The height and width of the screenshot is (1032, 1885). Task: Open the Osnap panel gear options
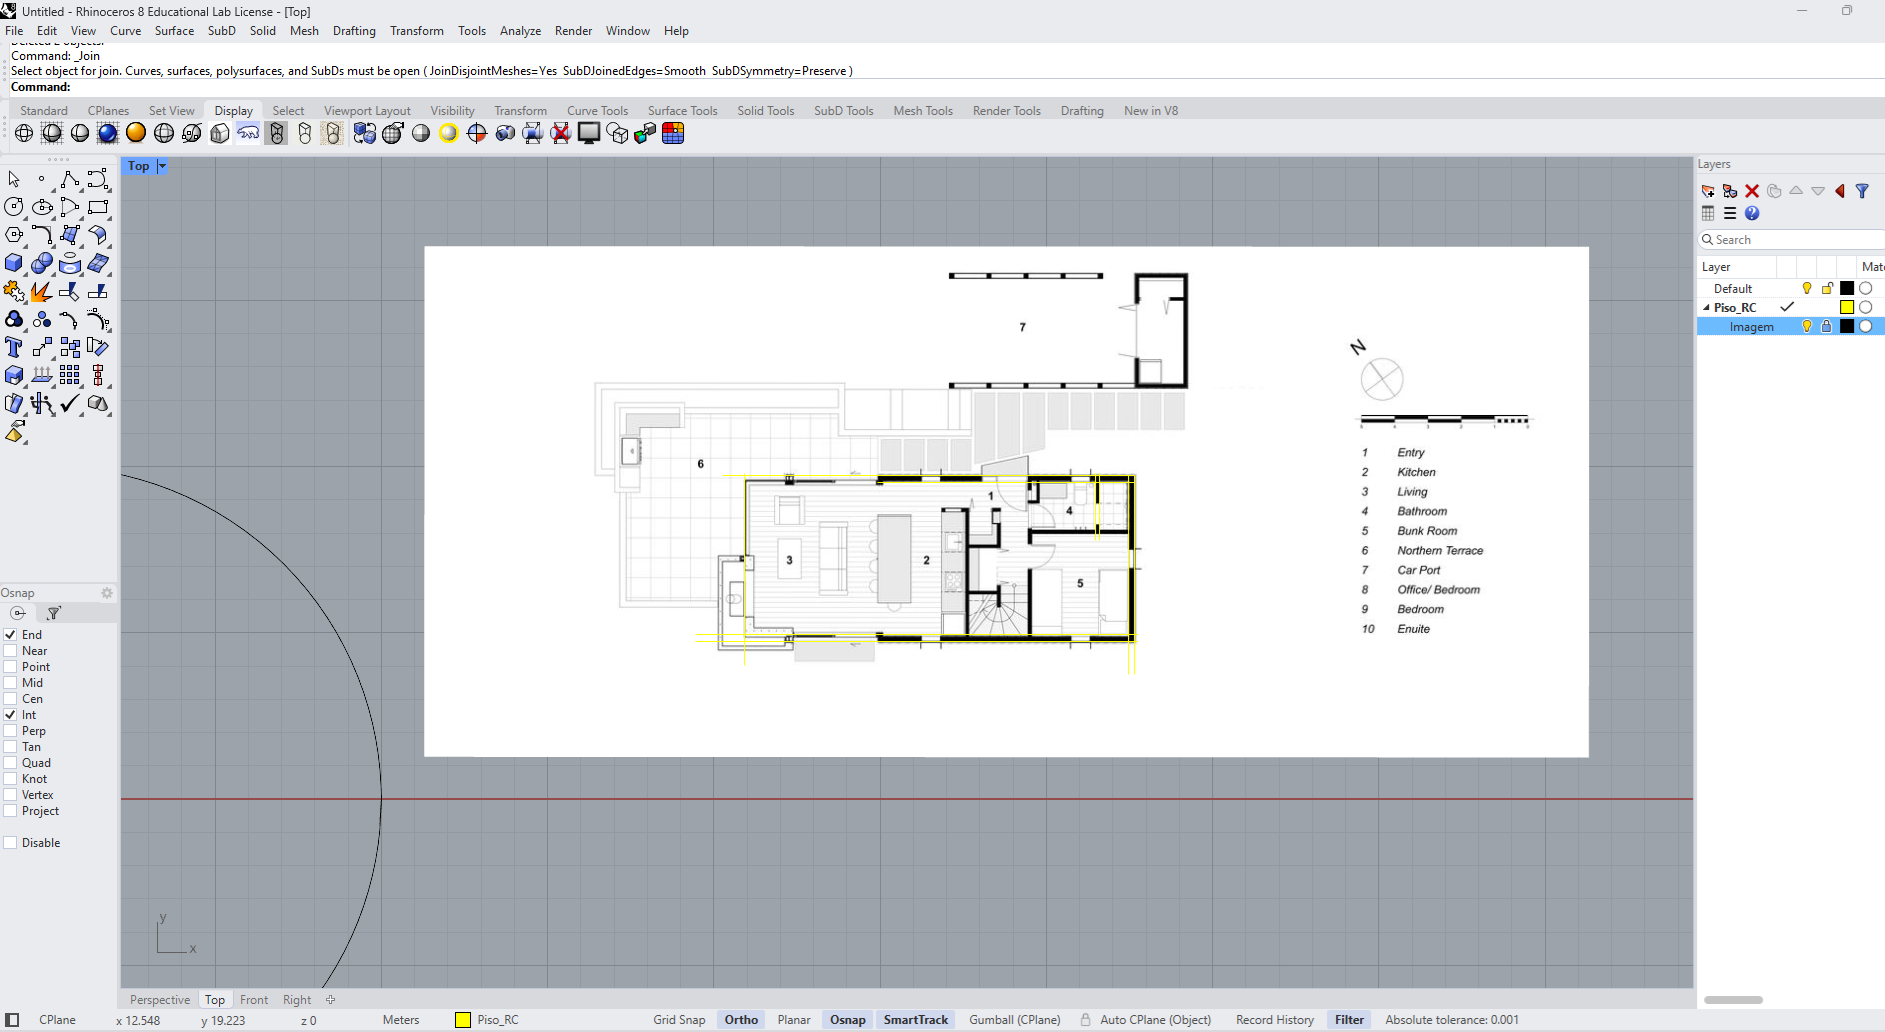coord(107,593)
